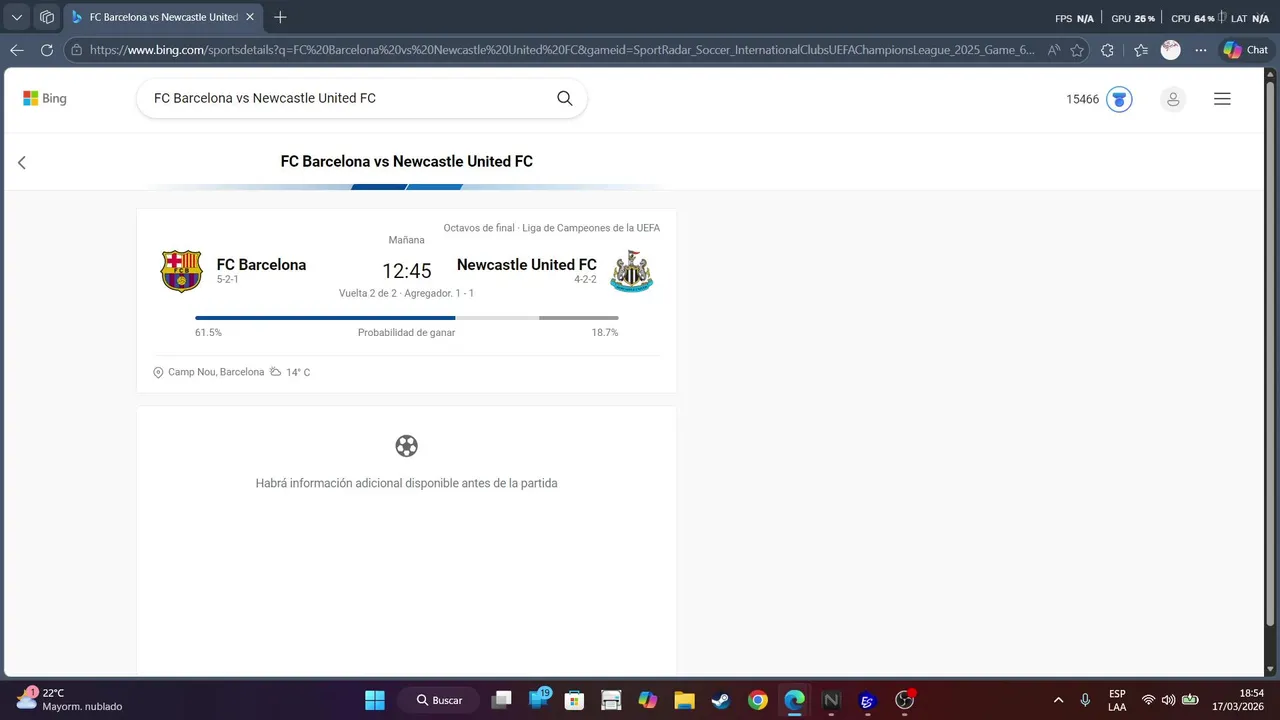This screenshot has width=1280, height=720.
Task: Click Camp Nou, Barcelona venue text
Action: tap(216, 372)
